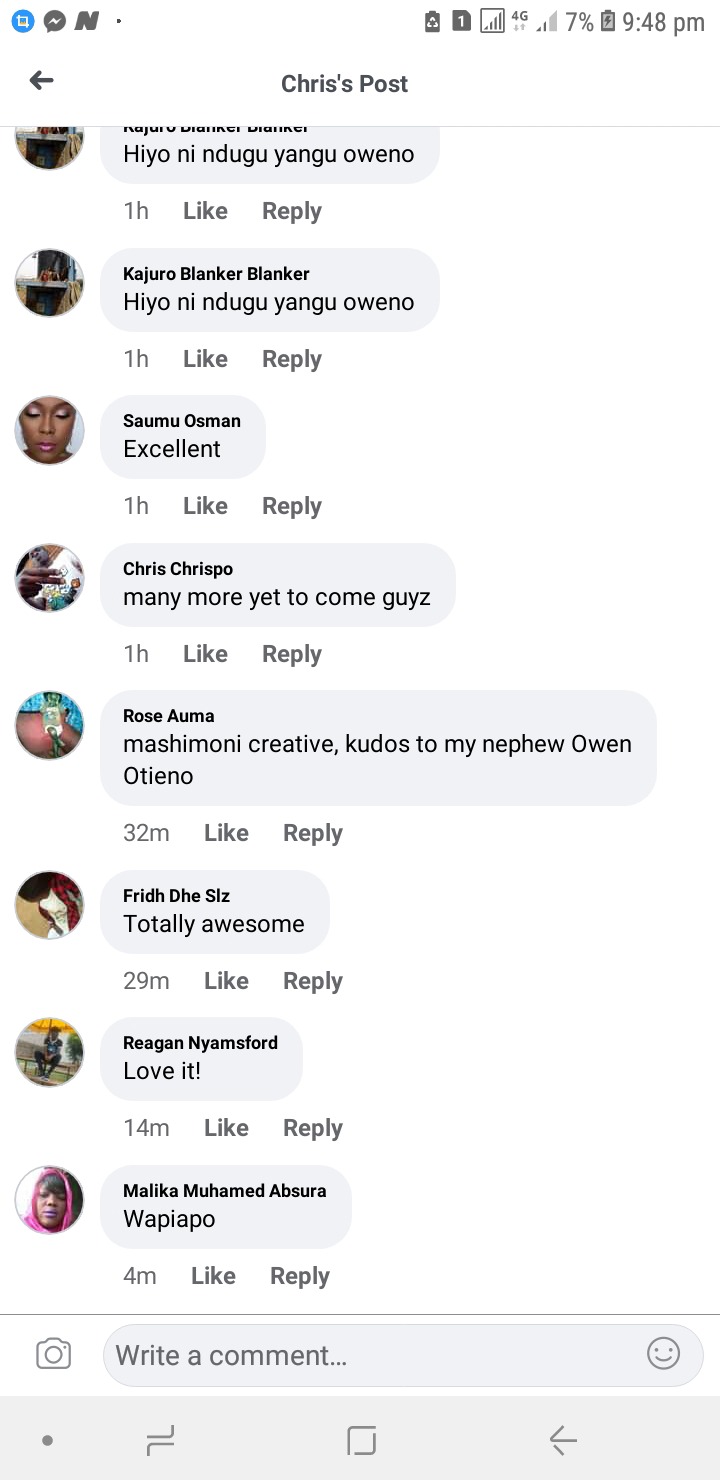Open the emoji smiley picker
This screenshot has height=1480, width=720.
[x=663, y=1354]
